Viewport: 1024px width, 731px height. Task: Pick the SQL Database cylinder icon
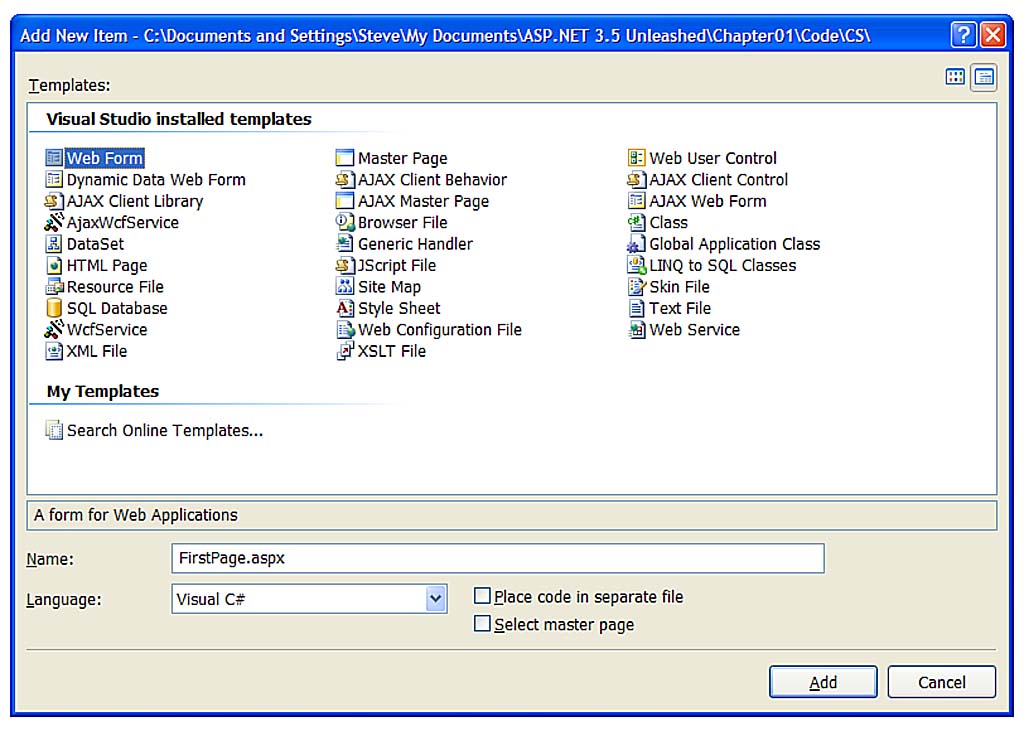click(x=54, y=308)
